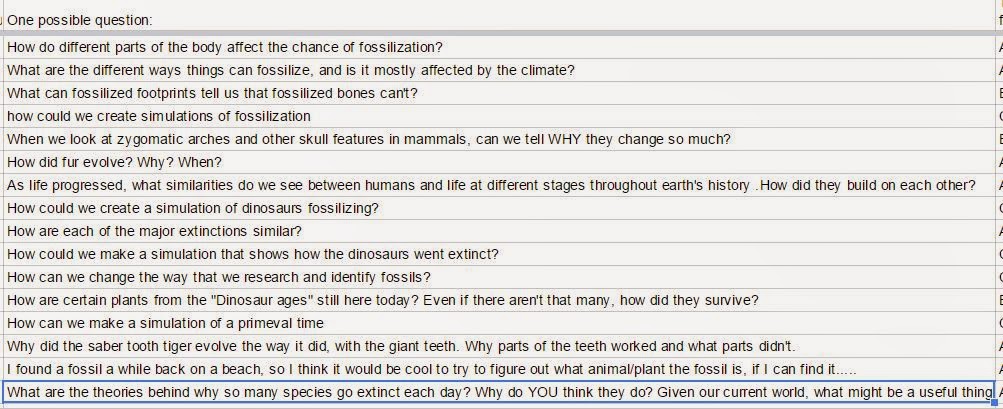Screen dimensions: 1003x409
Task: Select the "How did fur evolve?" cell
Action: pos(500,163)
